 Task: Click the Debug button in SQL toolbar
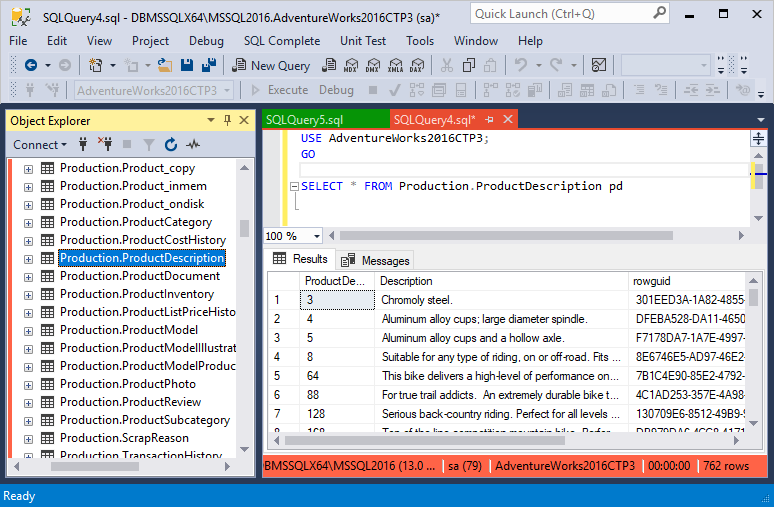336,90
